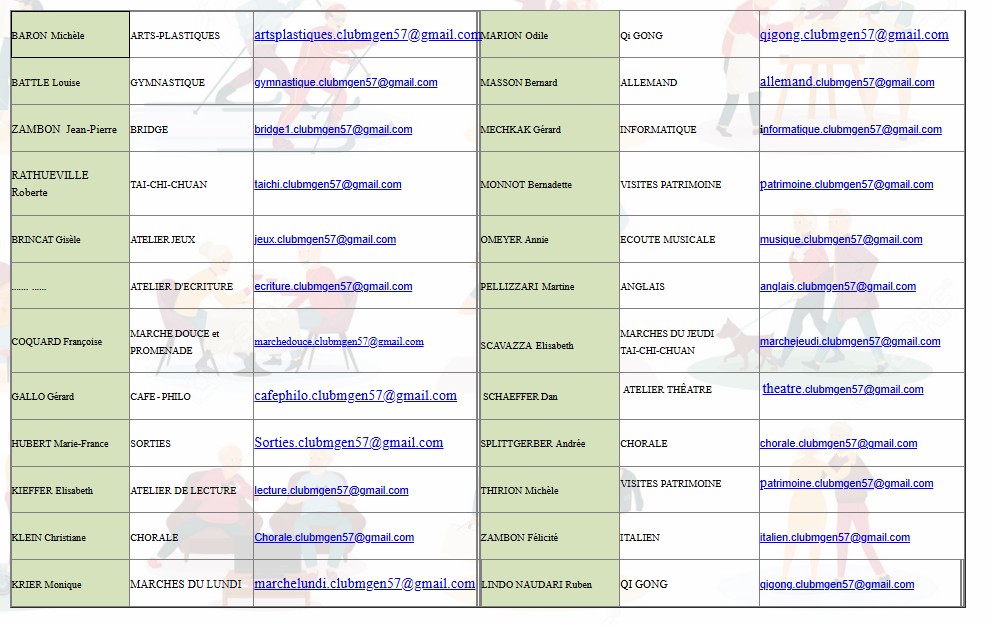Click the informatique.clubmgen57@gmail.com link
This screenshot has height=625, width=992.
[x=850, y=130]
